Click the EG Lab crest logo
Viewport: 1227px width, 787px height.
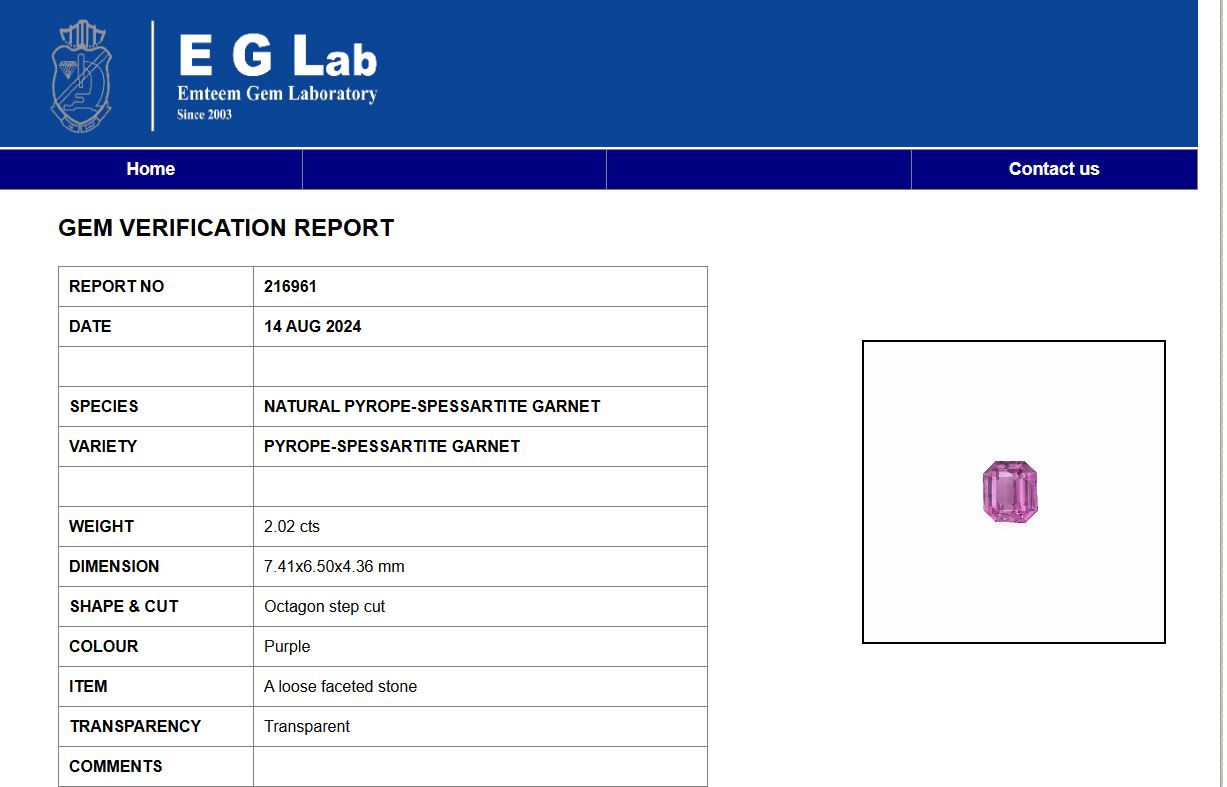coord(82,76)
